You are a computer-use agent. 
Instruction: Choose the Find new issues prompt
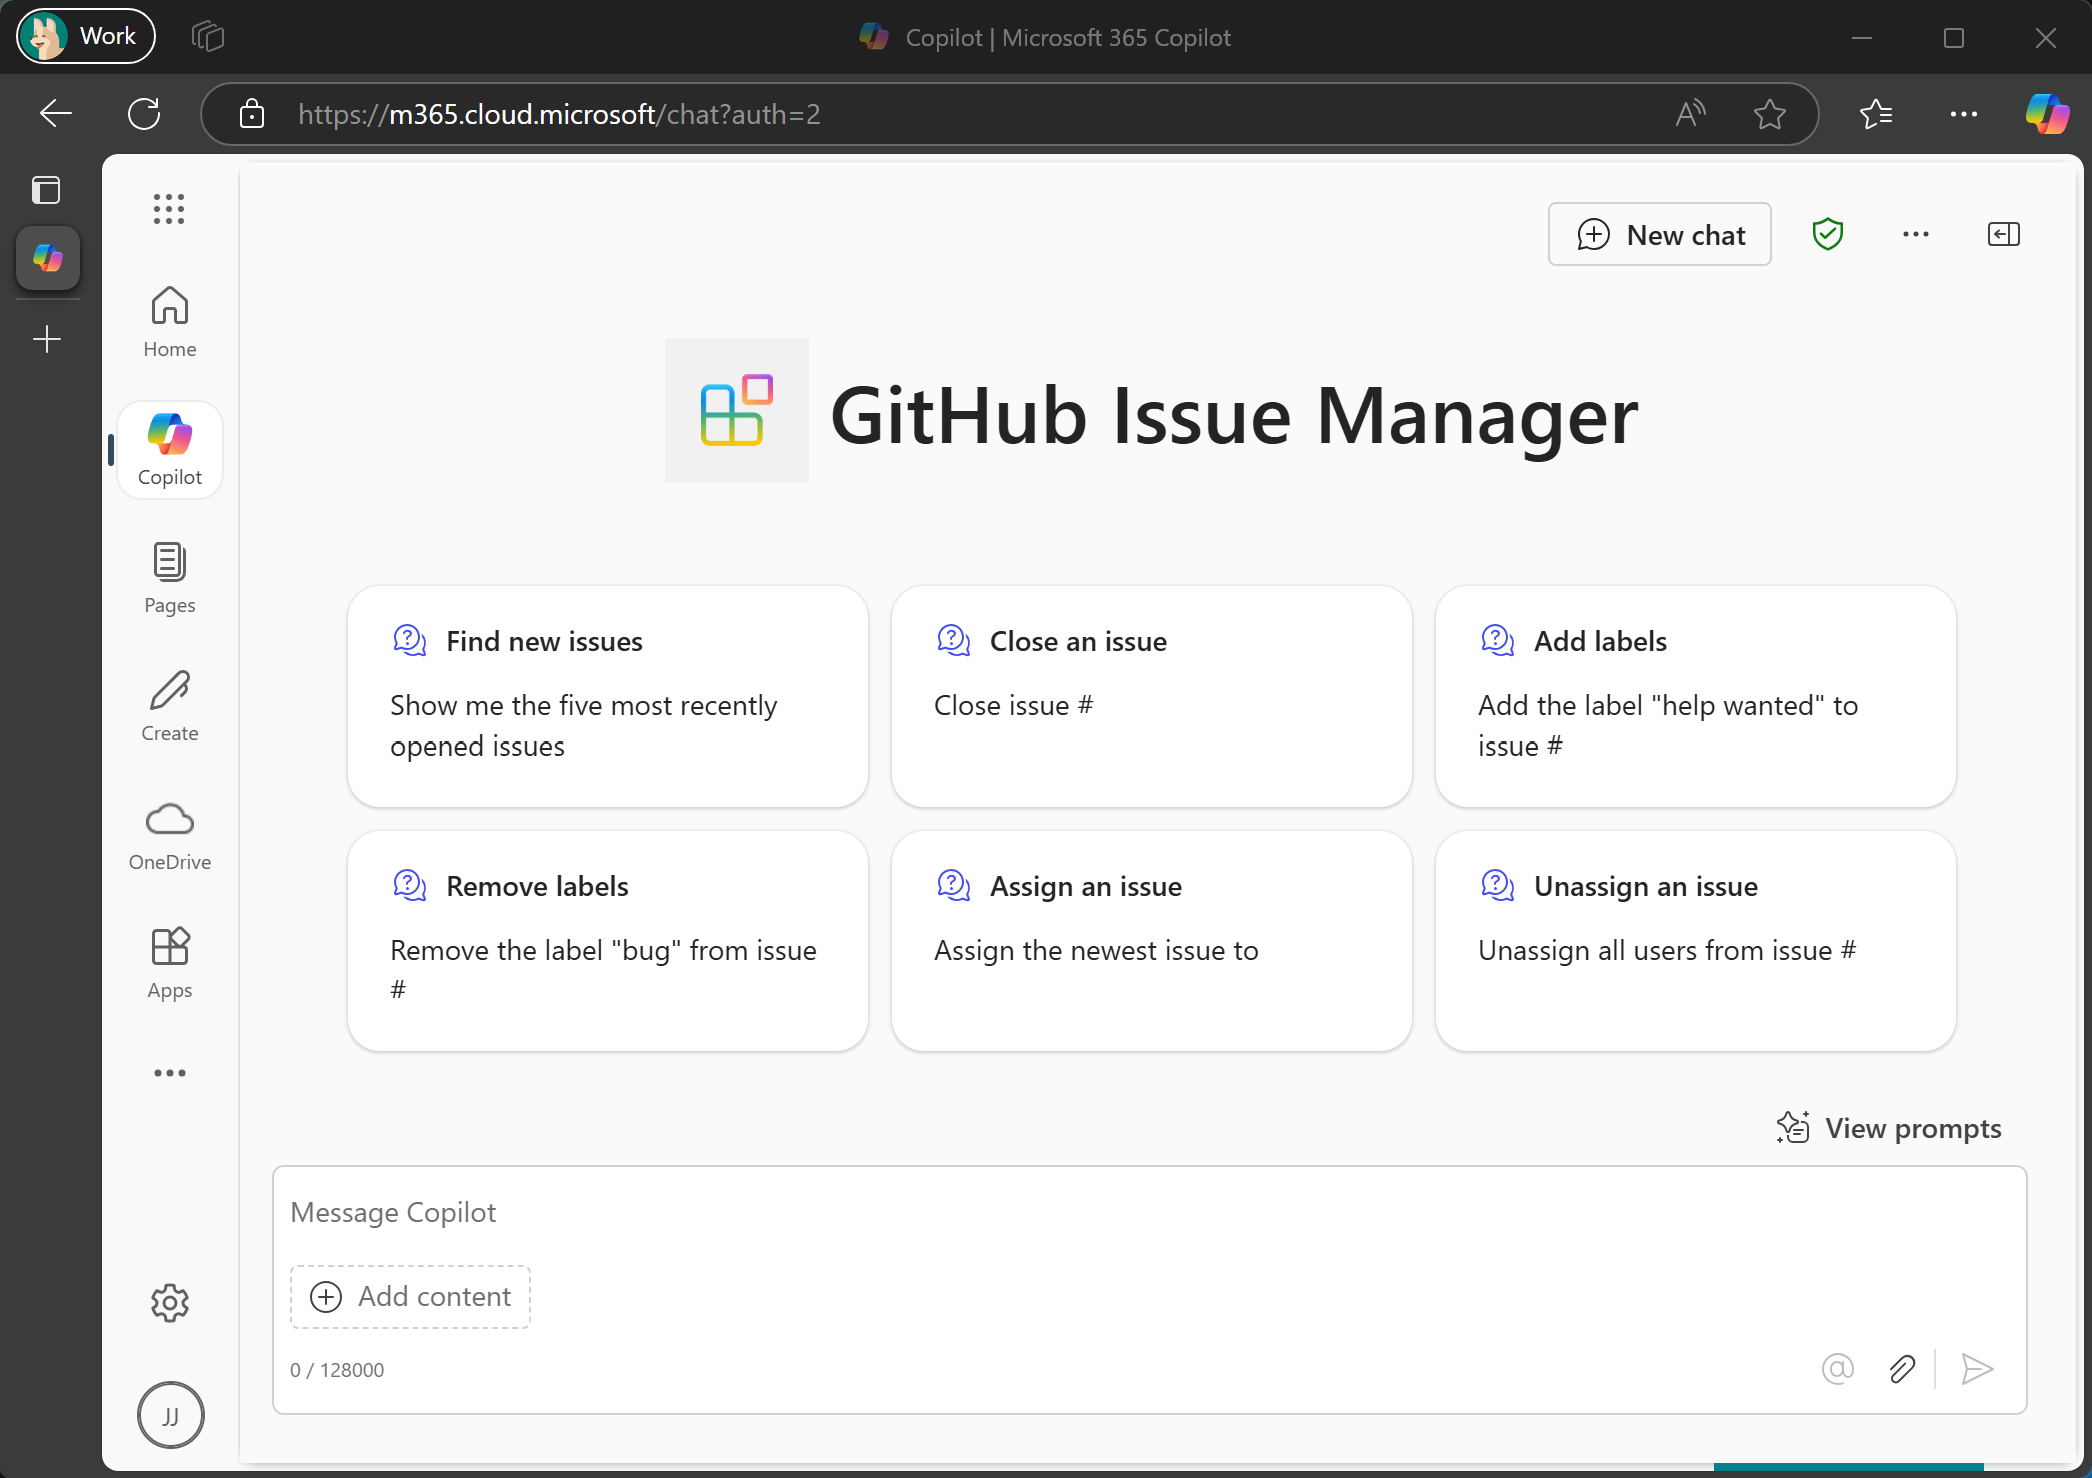pos(608,696)
